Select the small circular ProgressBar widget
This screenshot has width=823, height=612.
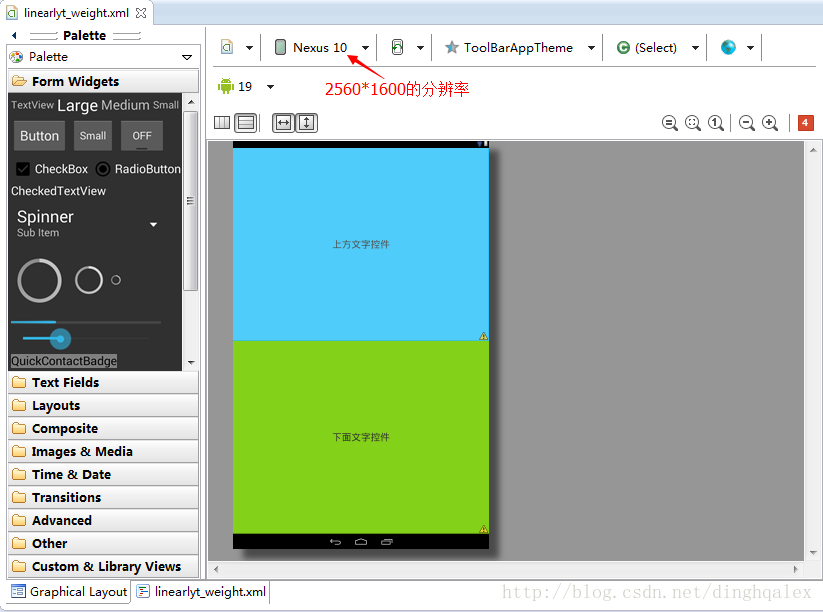click(x=116, y=280)
